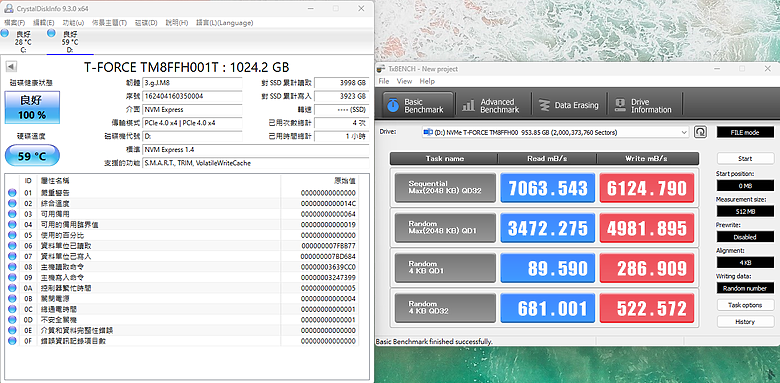The width and height of the screenshot is (780, 383).
Task: Open the 說明(H) menu in CrystalDiskInfo
Action: [177, 23]
